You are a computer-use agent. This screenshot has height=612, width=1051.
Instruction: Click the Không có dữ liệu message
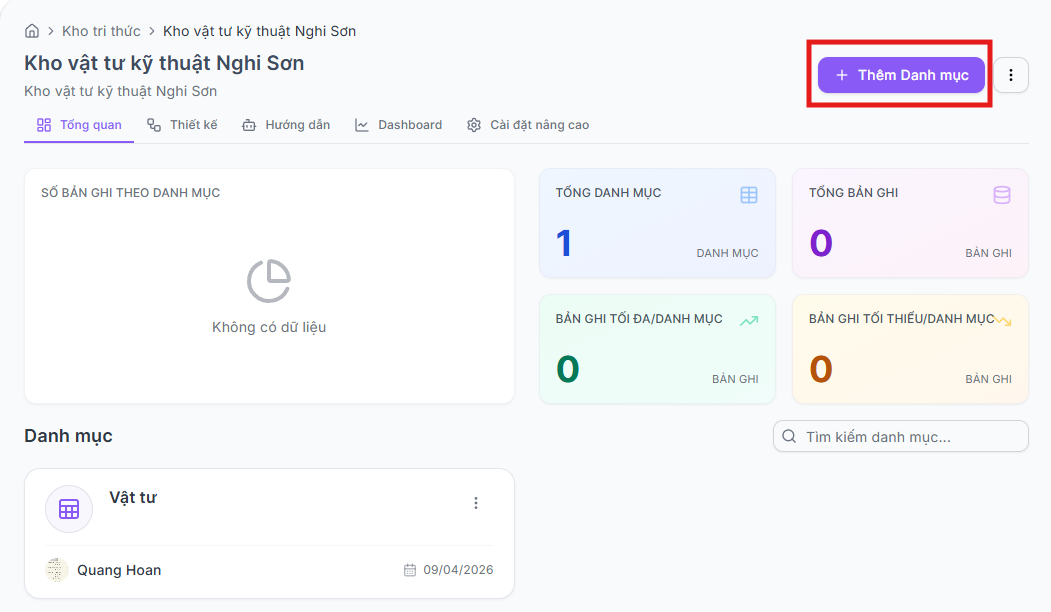pyautogui.click(x=269, y=327)
